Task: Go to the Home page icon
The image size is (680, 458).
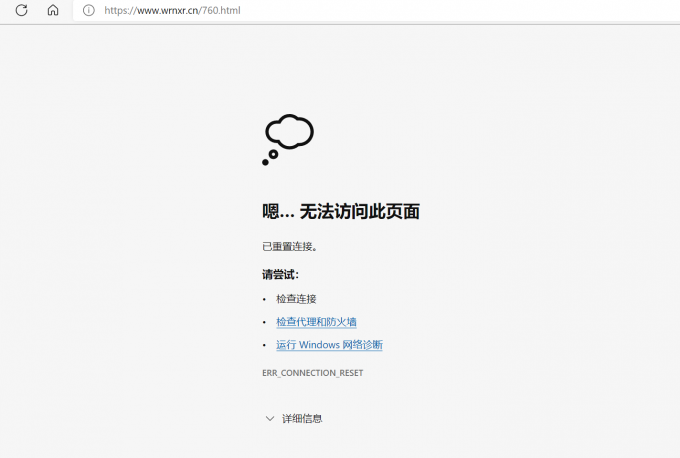Action: click(x=53, y=10)
